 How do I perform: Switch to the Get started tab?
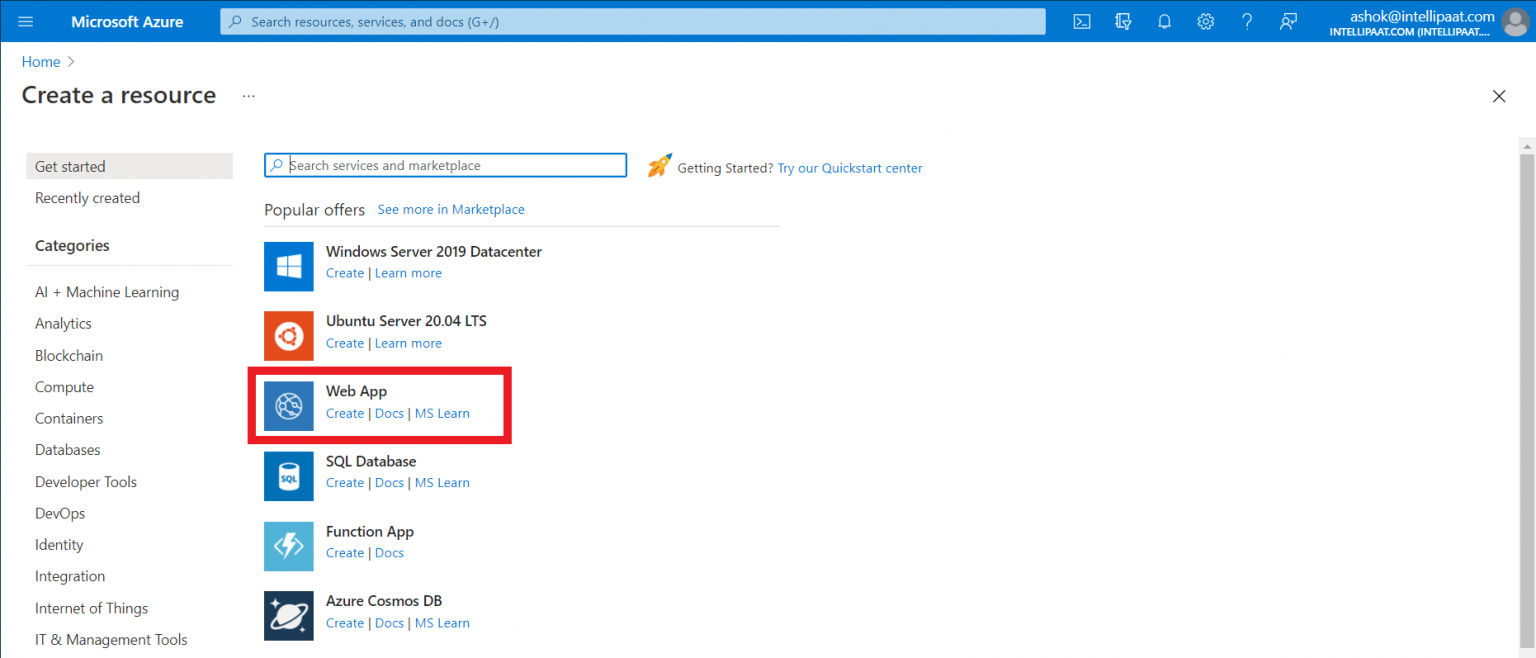click(x=70, y=166)
